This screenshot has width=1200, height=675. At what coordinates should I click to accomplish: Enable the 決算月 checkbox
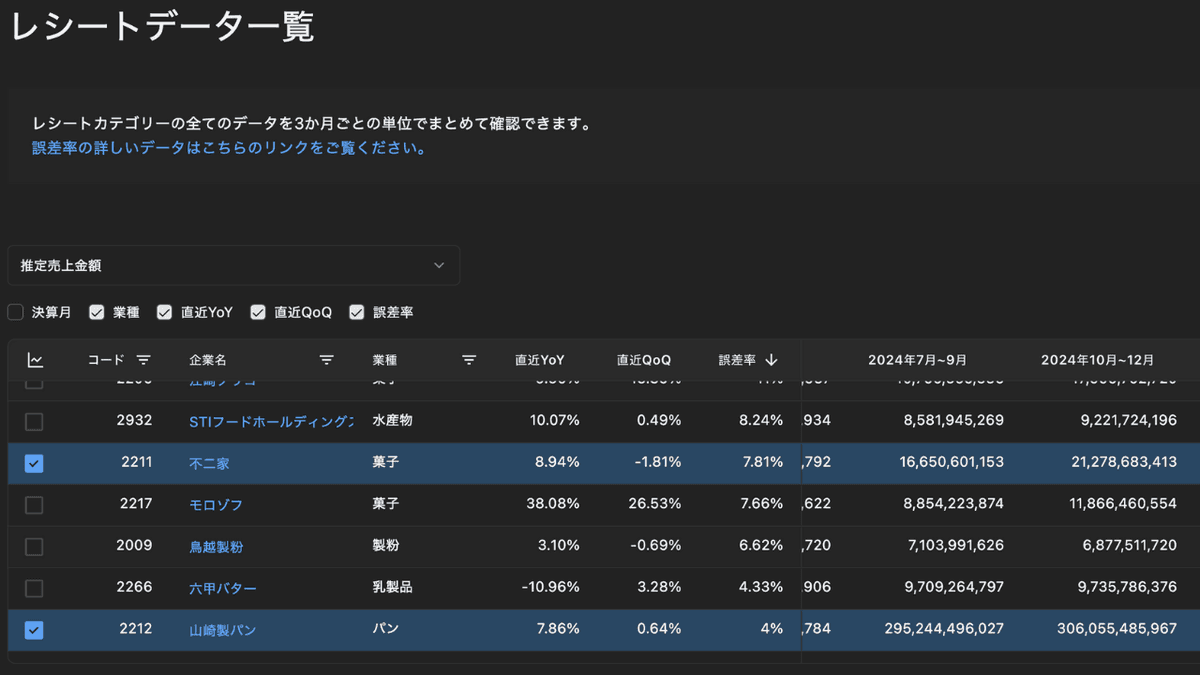coord(16,312)
